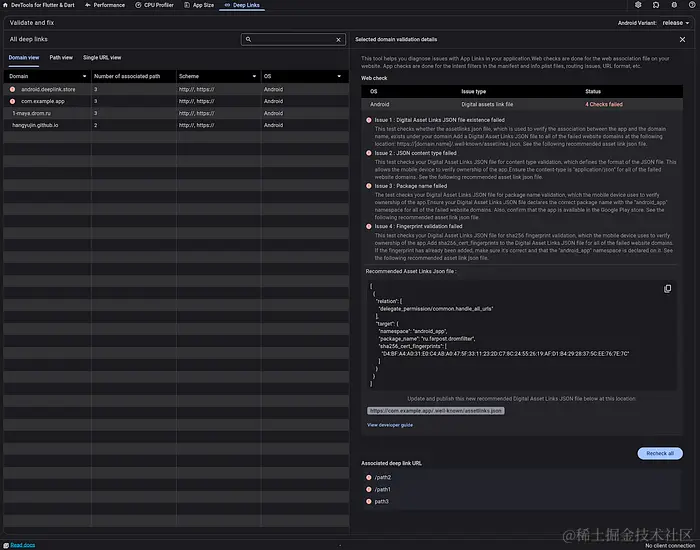Click the deep links search field
The image size is (700, 550).
pos(293,39)
